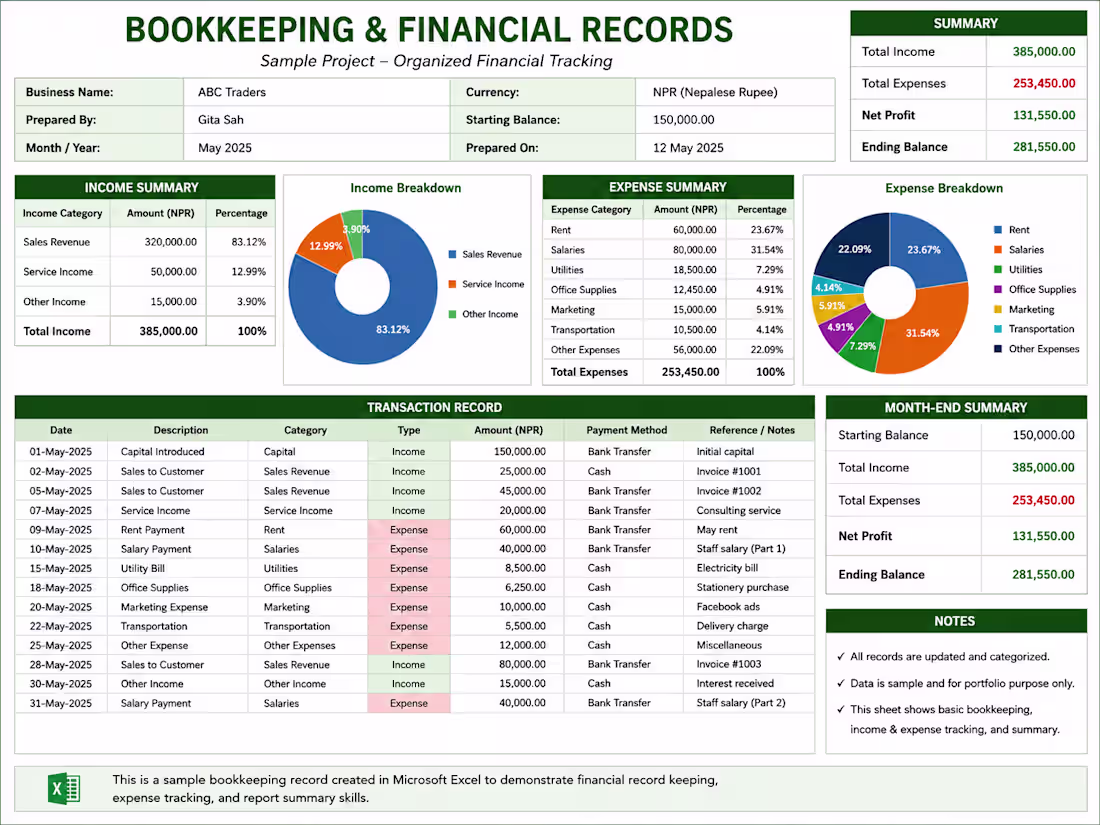The height and width of the screenshot is (825, 1100).
Task: Click the 7.29% slice in the expense chart
Action: (861, 345)
